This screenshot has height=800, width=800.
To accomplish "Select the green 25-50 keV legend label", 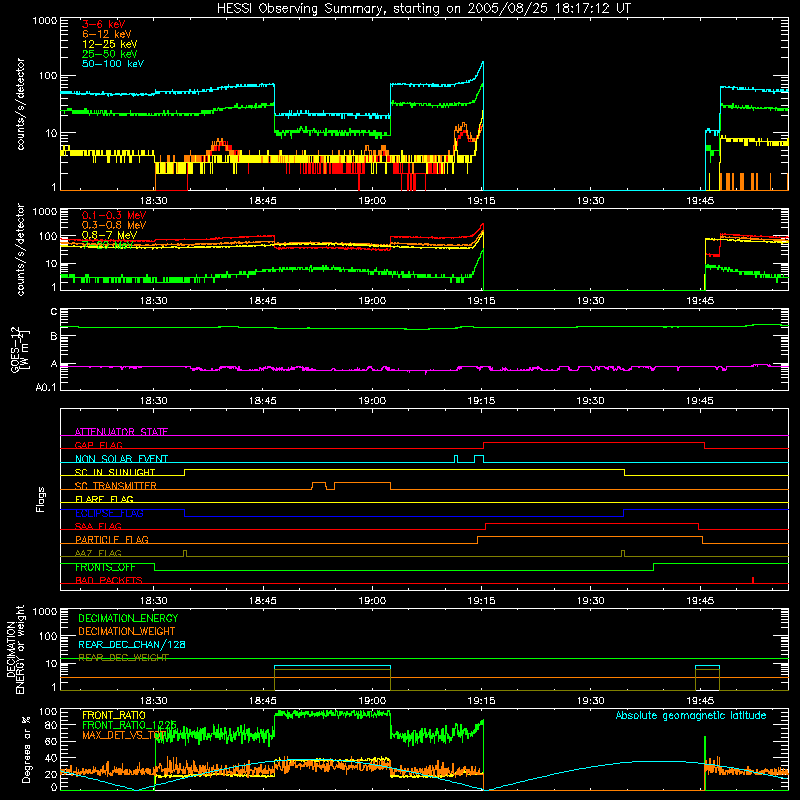I will click(x=109, y=54).
